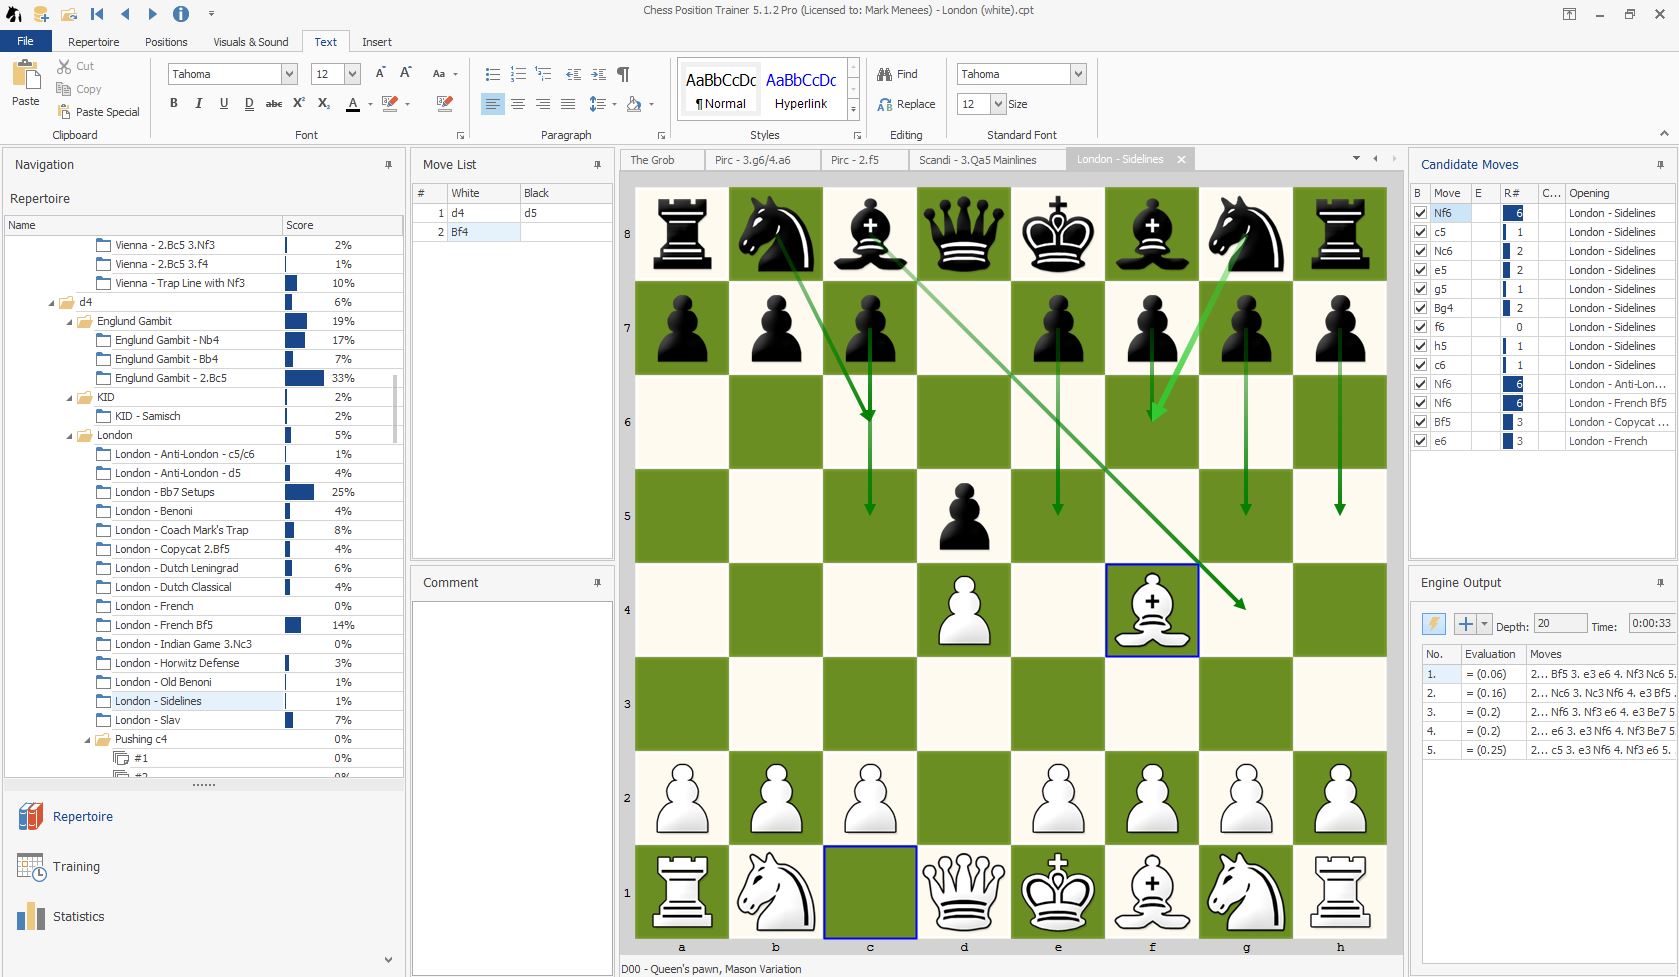Click the Bold formatting icon
1679x977 pixels.
click(x=174, y=104)
